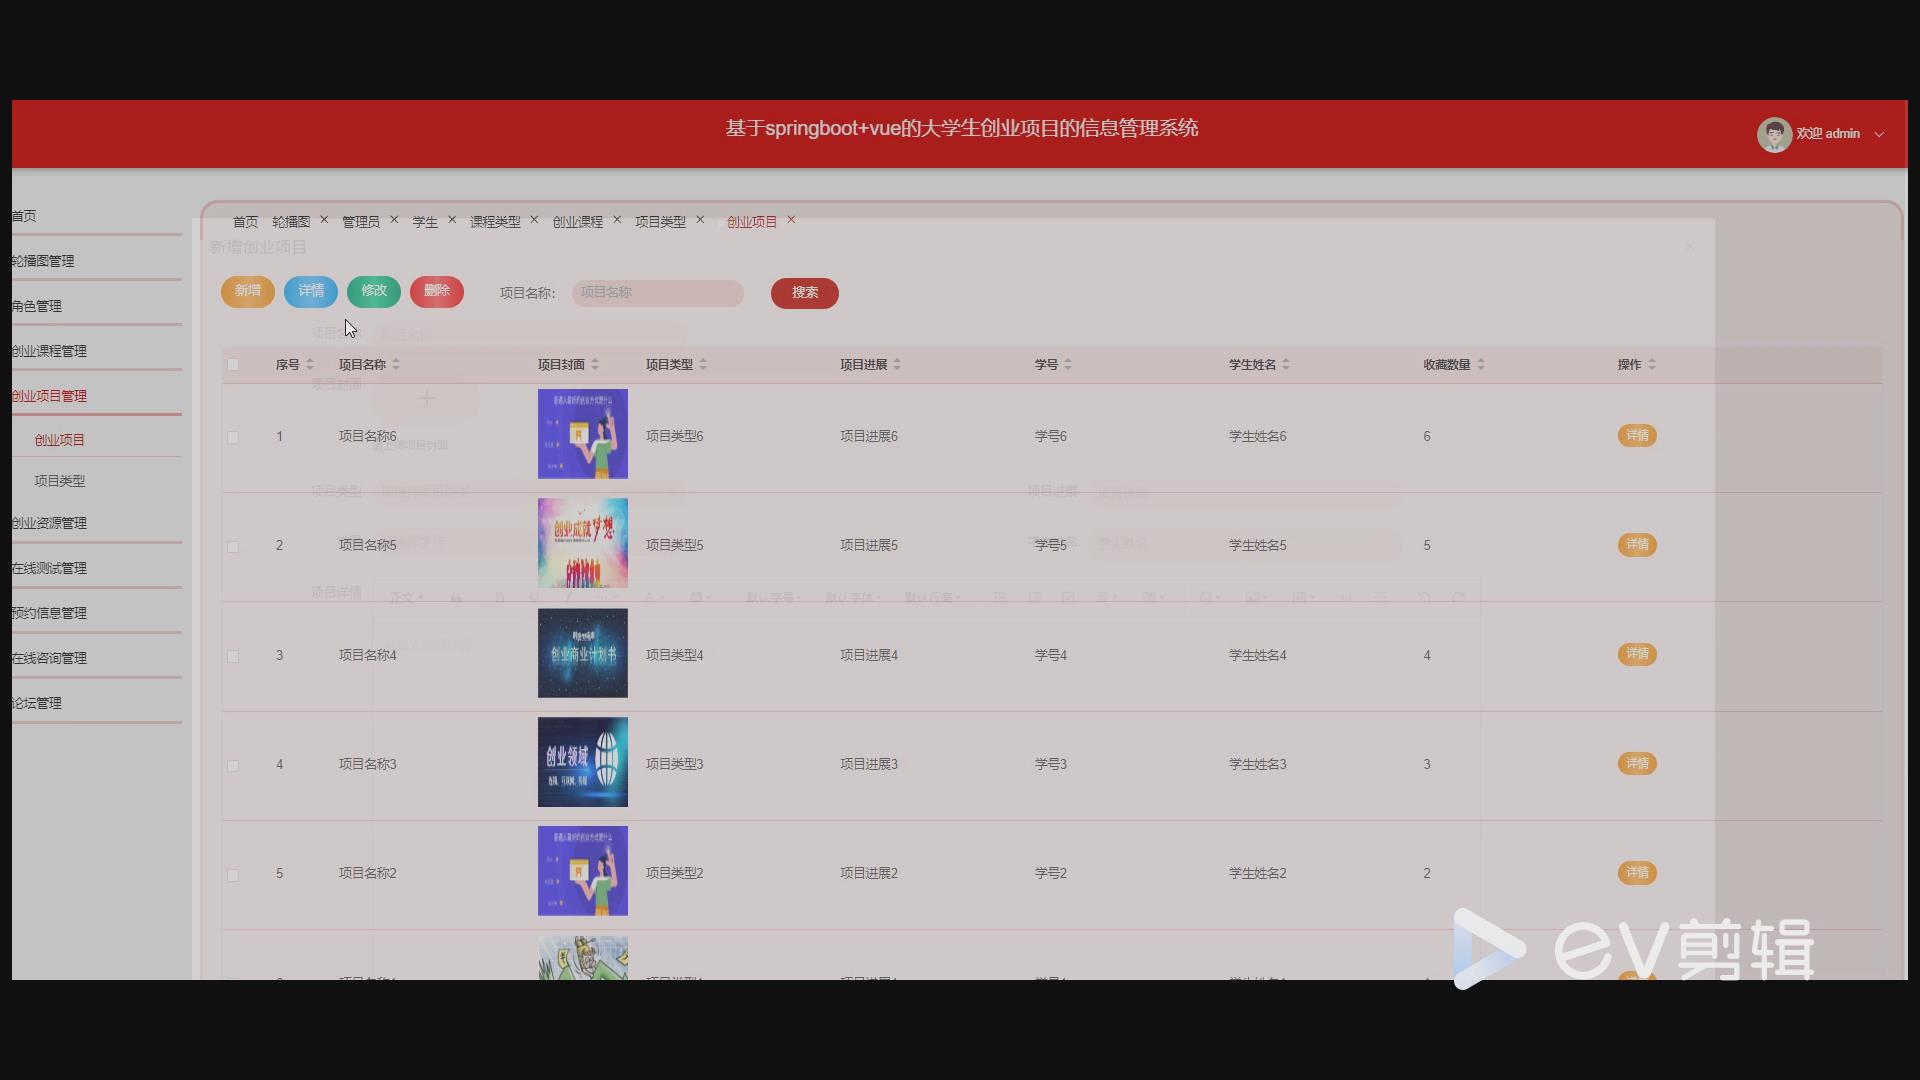Check the box for row 项目名称2
Image resolution: width=1920 pixels, height=1080 pixels.
pyautogui.click(x=233, y=875)
